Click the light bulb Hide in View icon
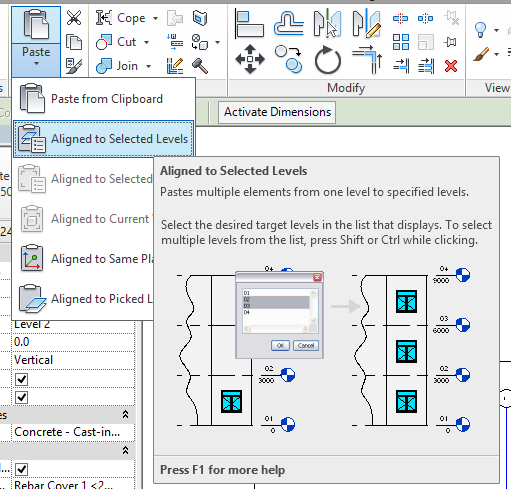 [480, 30]
